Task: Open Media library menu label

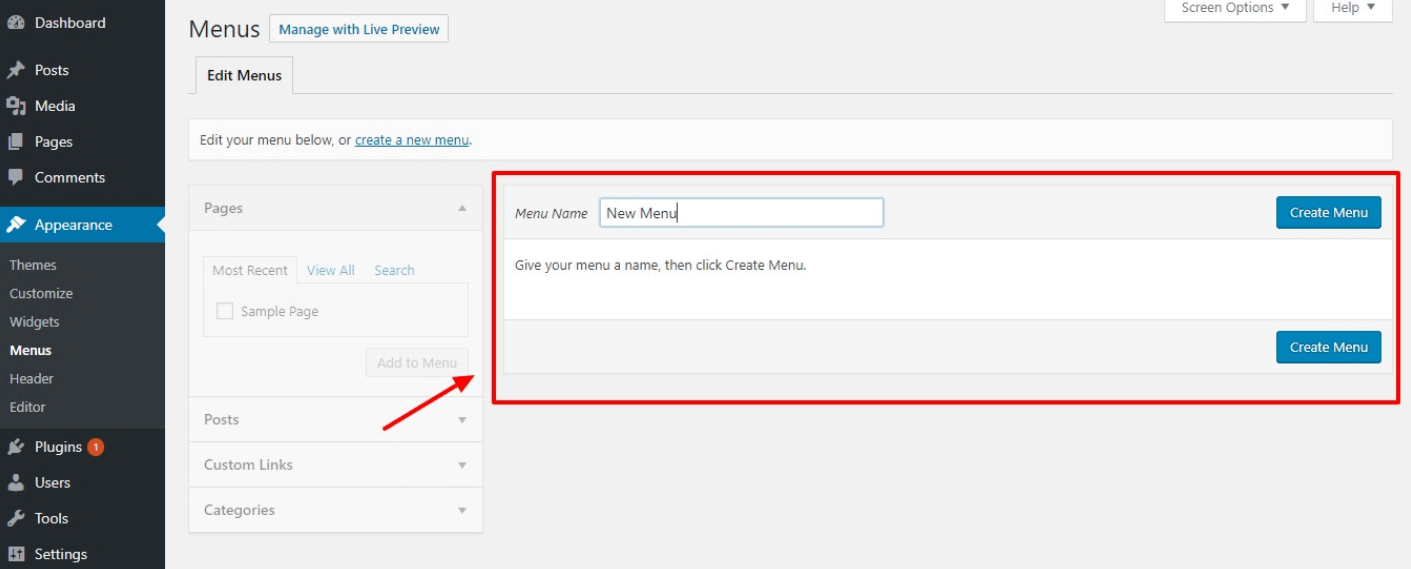Action: point(55,106)
